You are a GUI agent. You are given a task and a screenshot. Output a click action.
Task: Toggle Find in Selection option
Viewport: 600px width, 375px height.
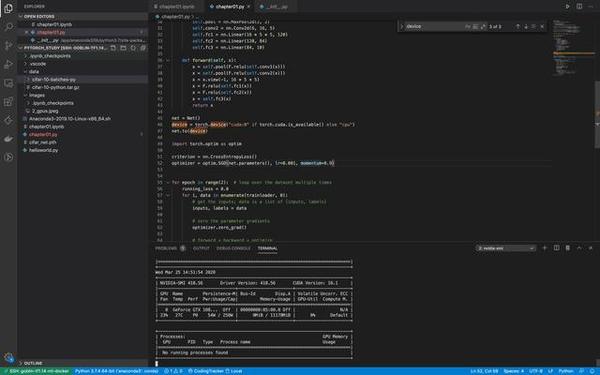(534, 26)
